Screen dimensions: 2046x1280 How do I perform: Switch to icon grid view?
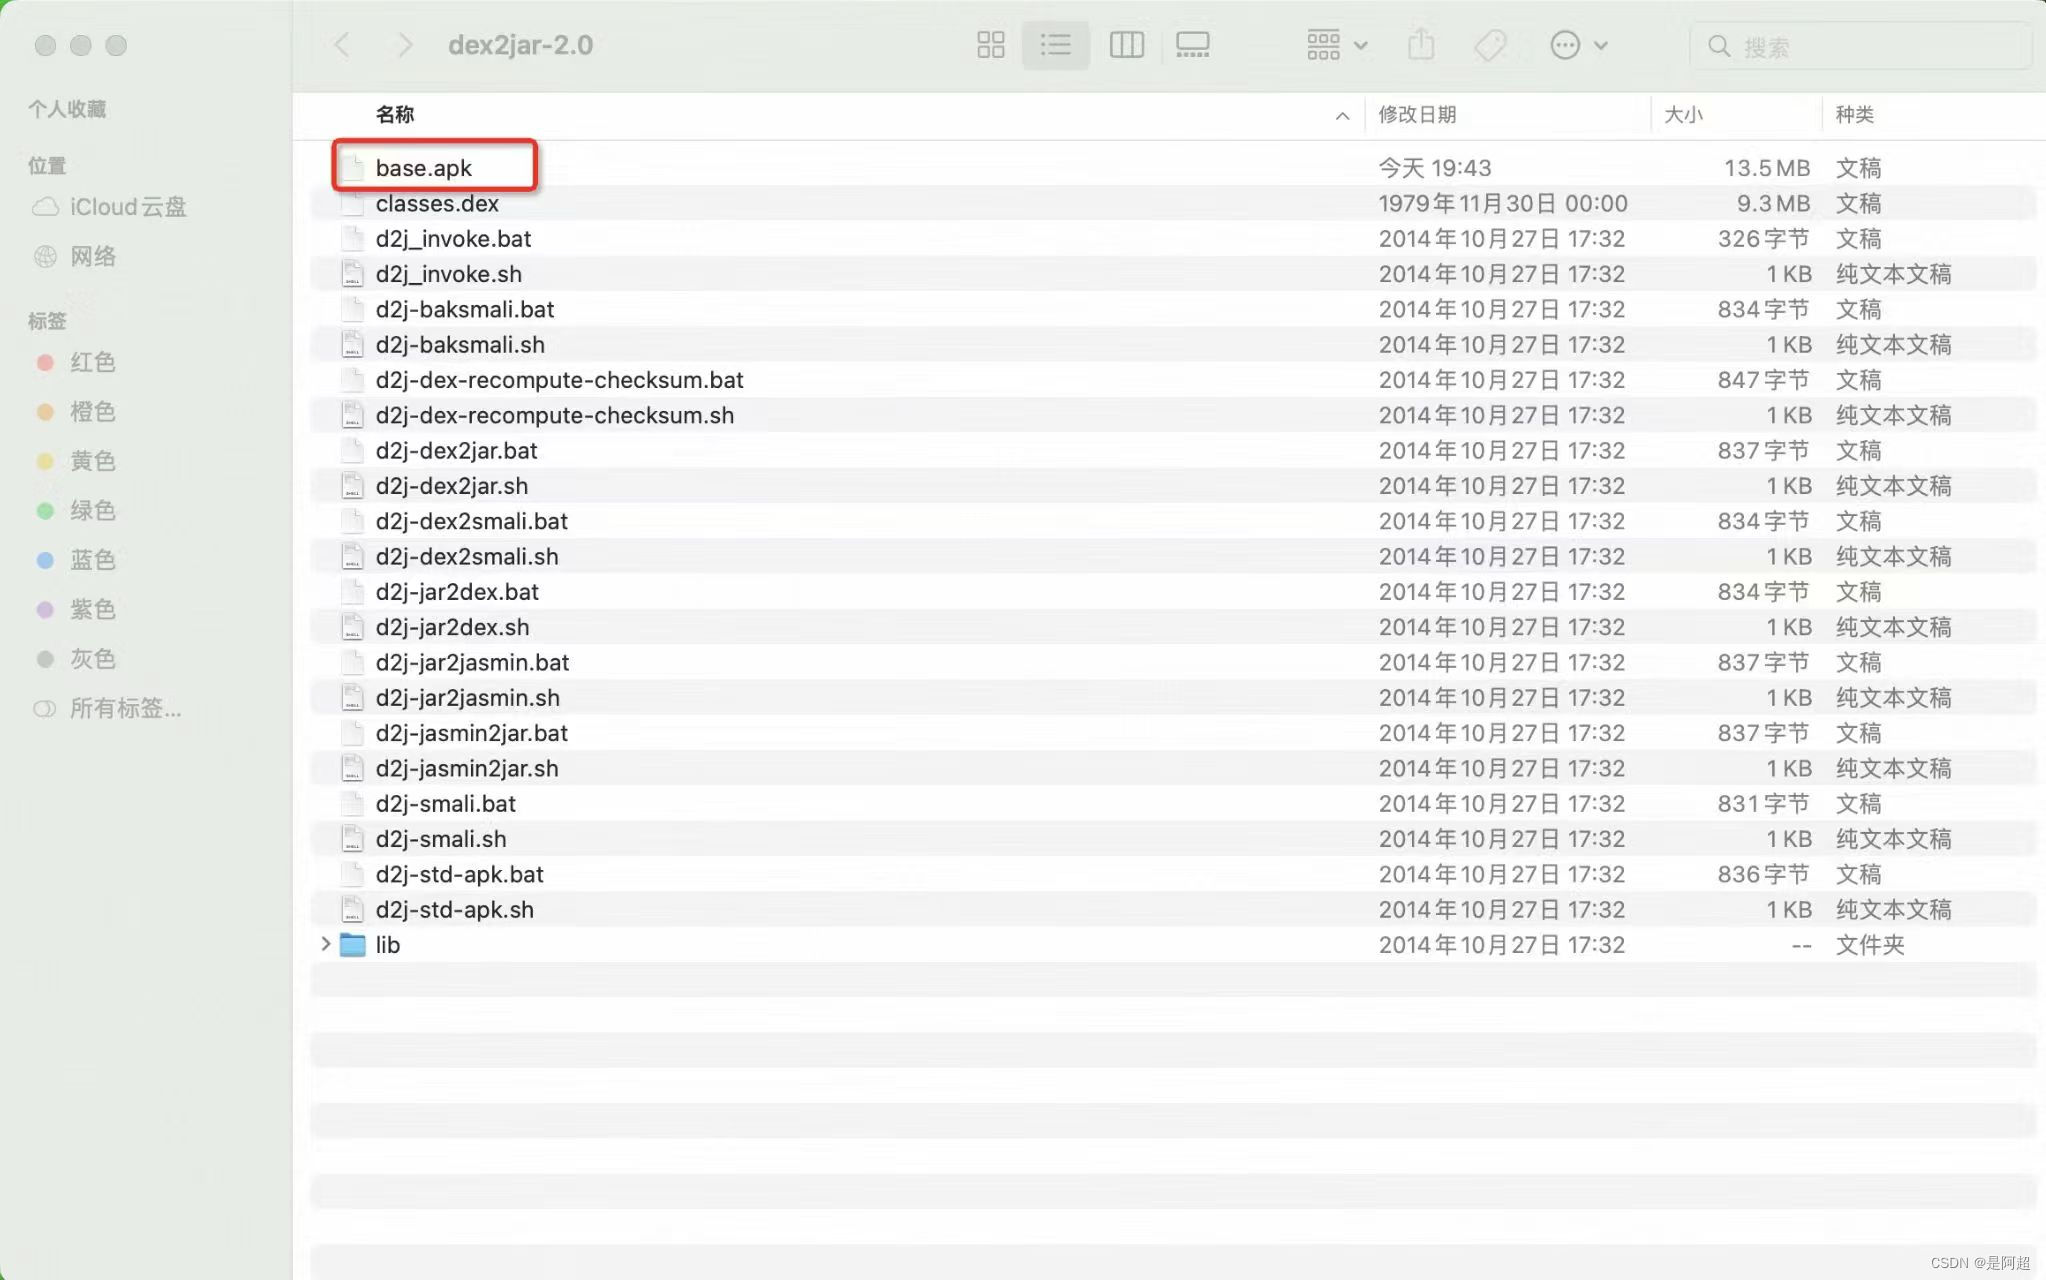pyautogui.click(x=990, y=45)
